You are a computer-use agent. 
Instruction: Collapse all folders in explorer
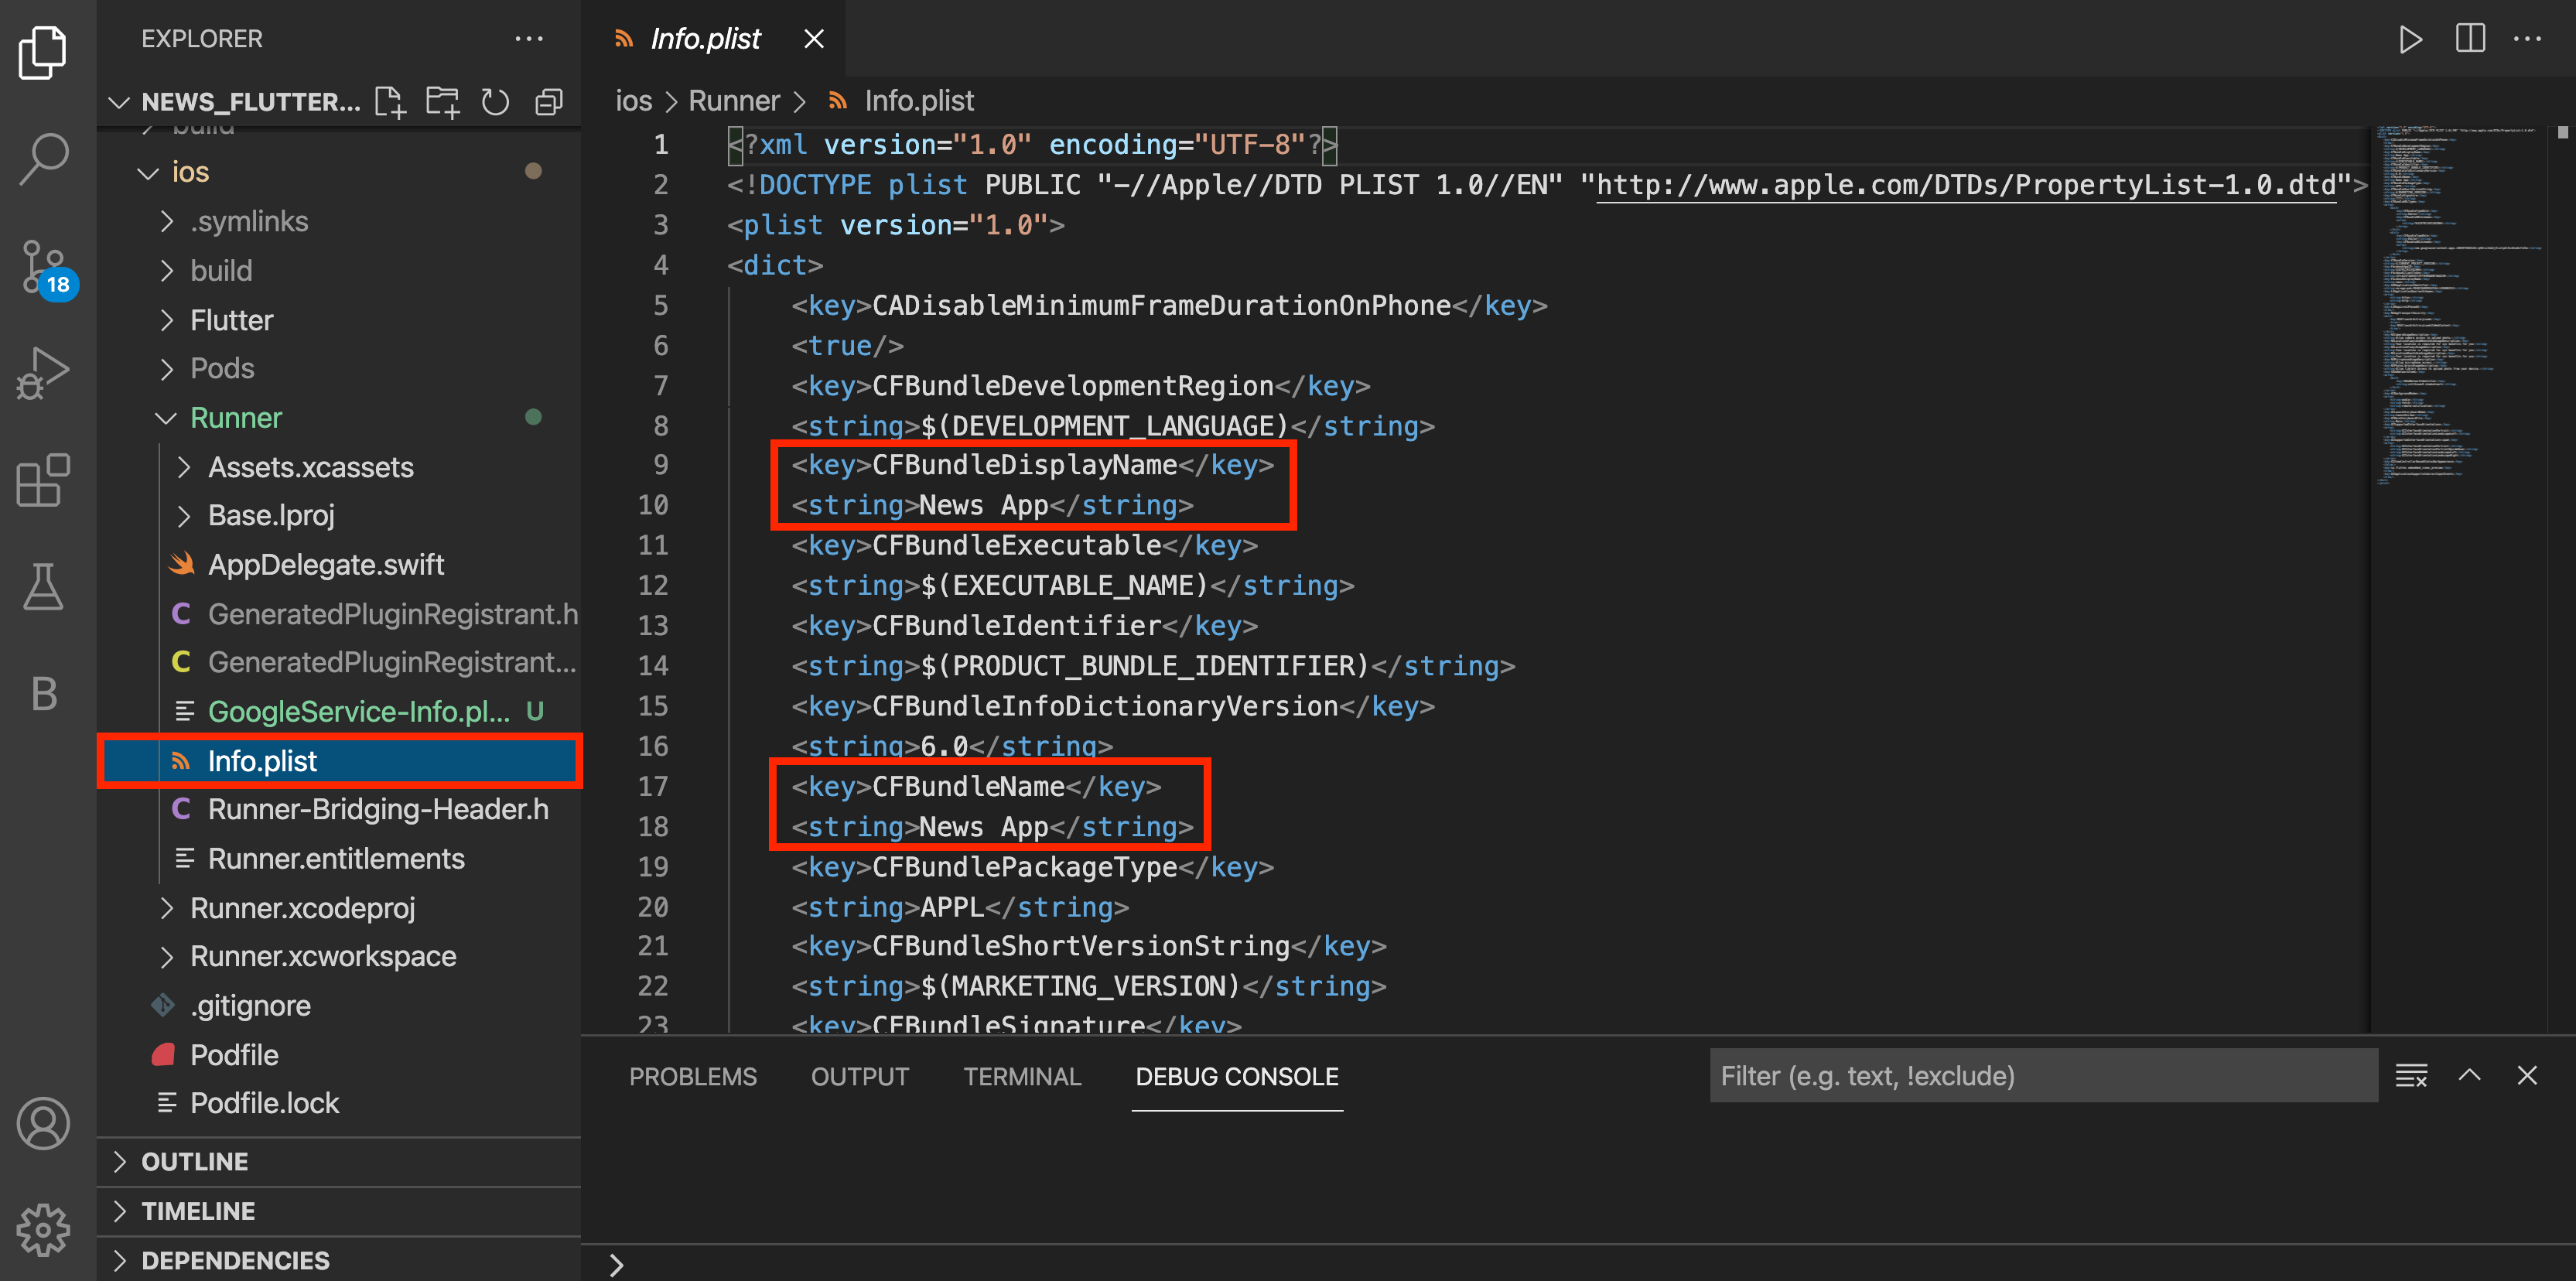pos(549,102)
